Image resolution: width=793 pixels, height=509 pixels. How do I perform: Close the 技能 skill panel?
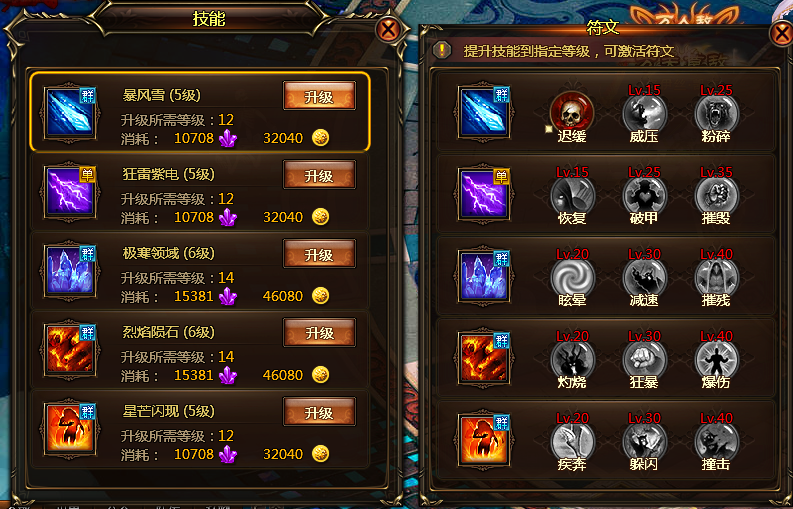click(388, 30)
